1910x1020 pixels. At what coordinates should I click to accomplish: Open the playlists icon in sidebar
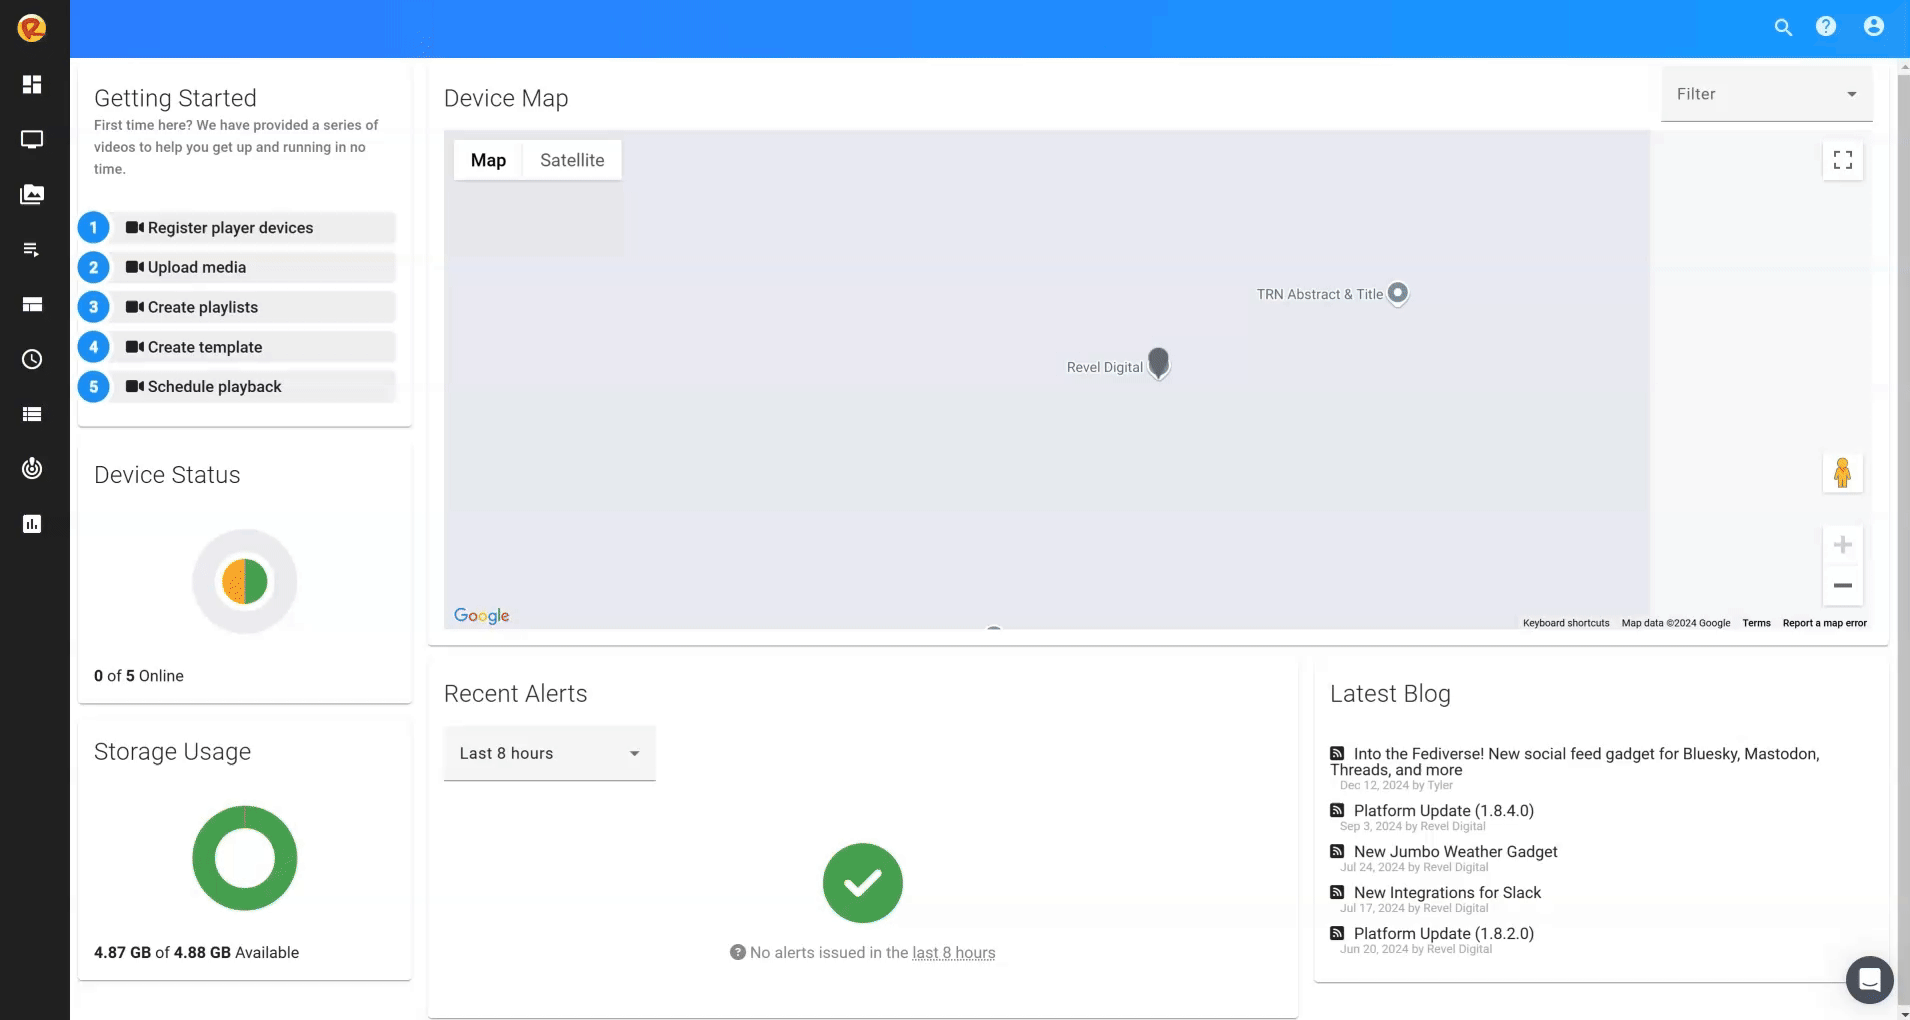32,249
